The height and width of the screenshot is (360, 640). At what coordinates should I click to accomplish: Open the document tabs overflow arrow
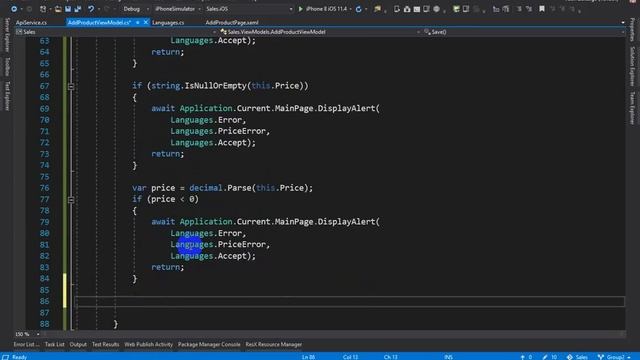[x=623, y=22]
